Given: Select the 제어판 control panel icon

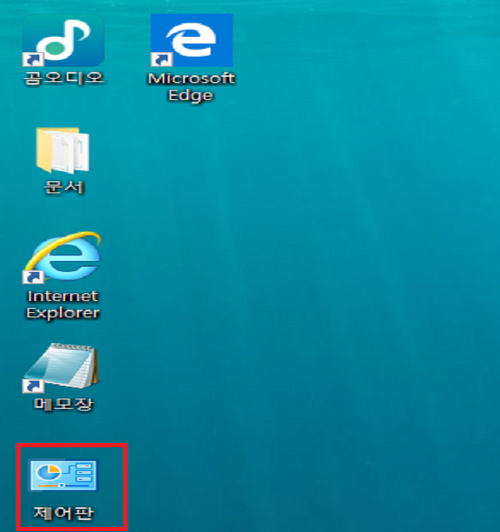Looking at the screenshot, I should [63, 475].
